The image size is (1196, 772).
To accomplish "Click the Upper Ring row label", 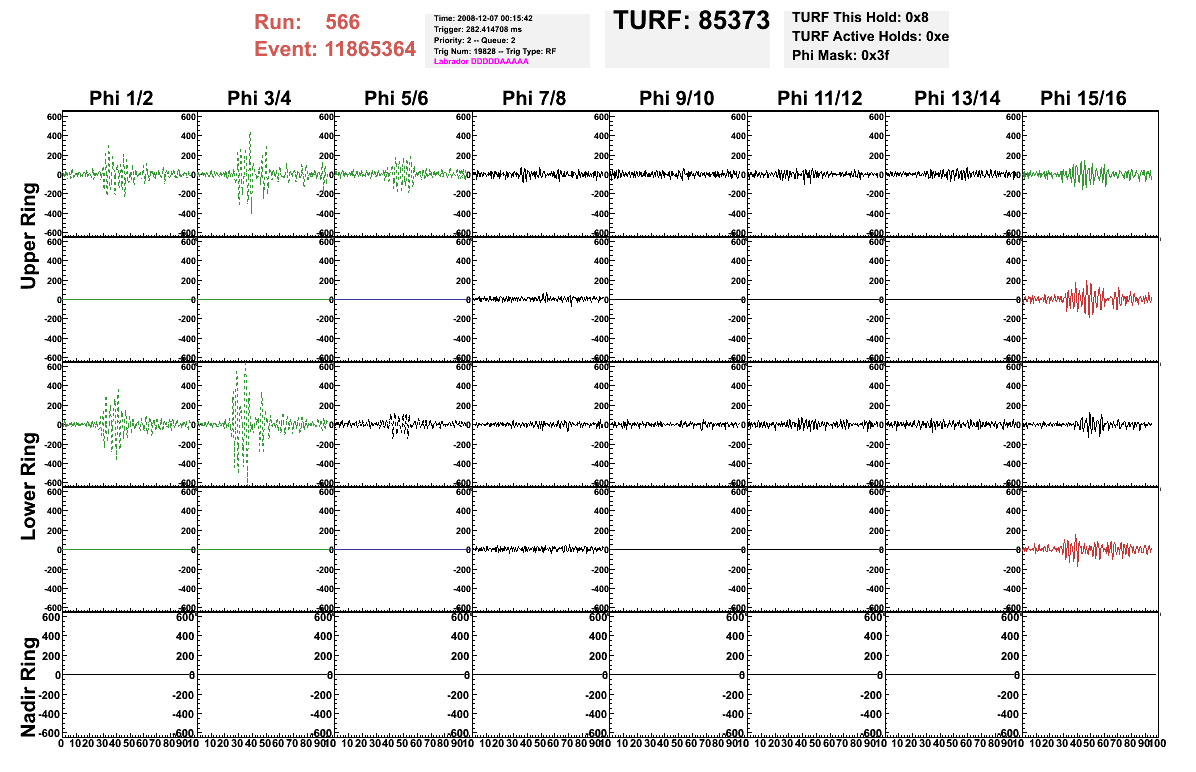I will [28, 236].
